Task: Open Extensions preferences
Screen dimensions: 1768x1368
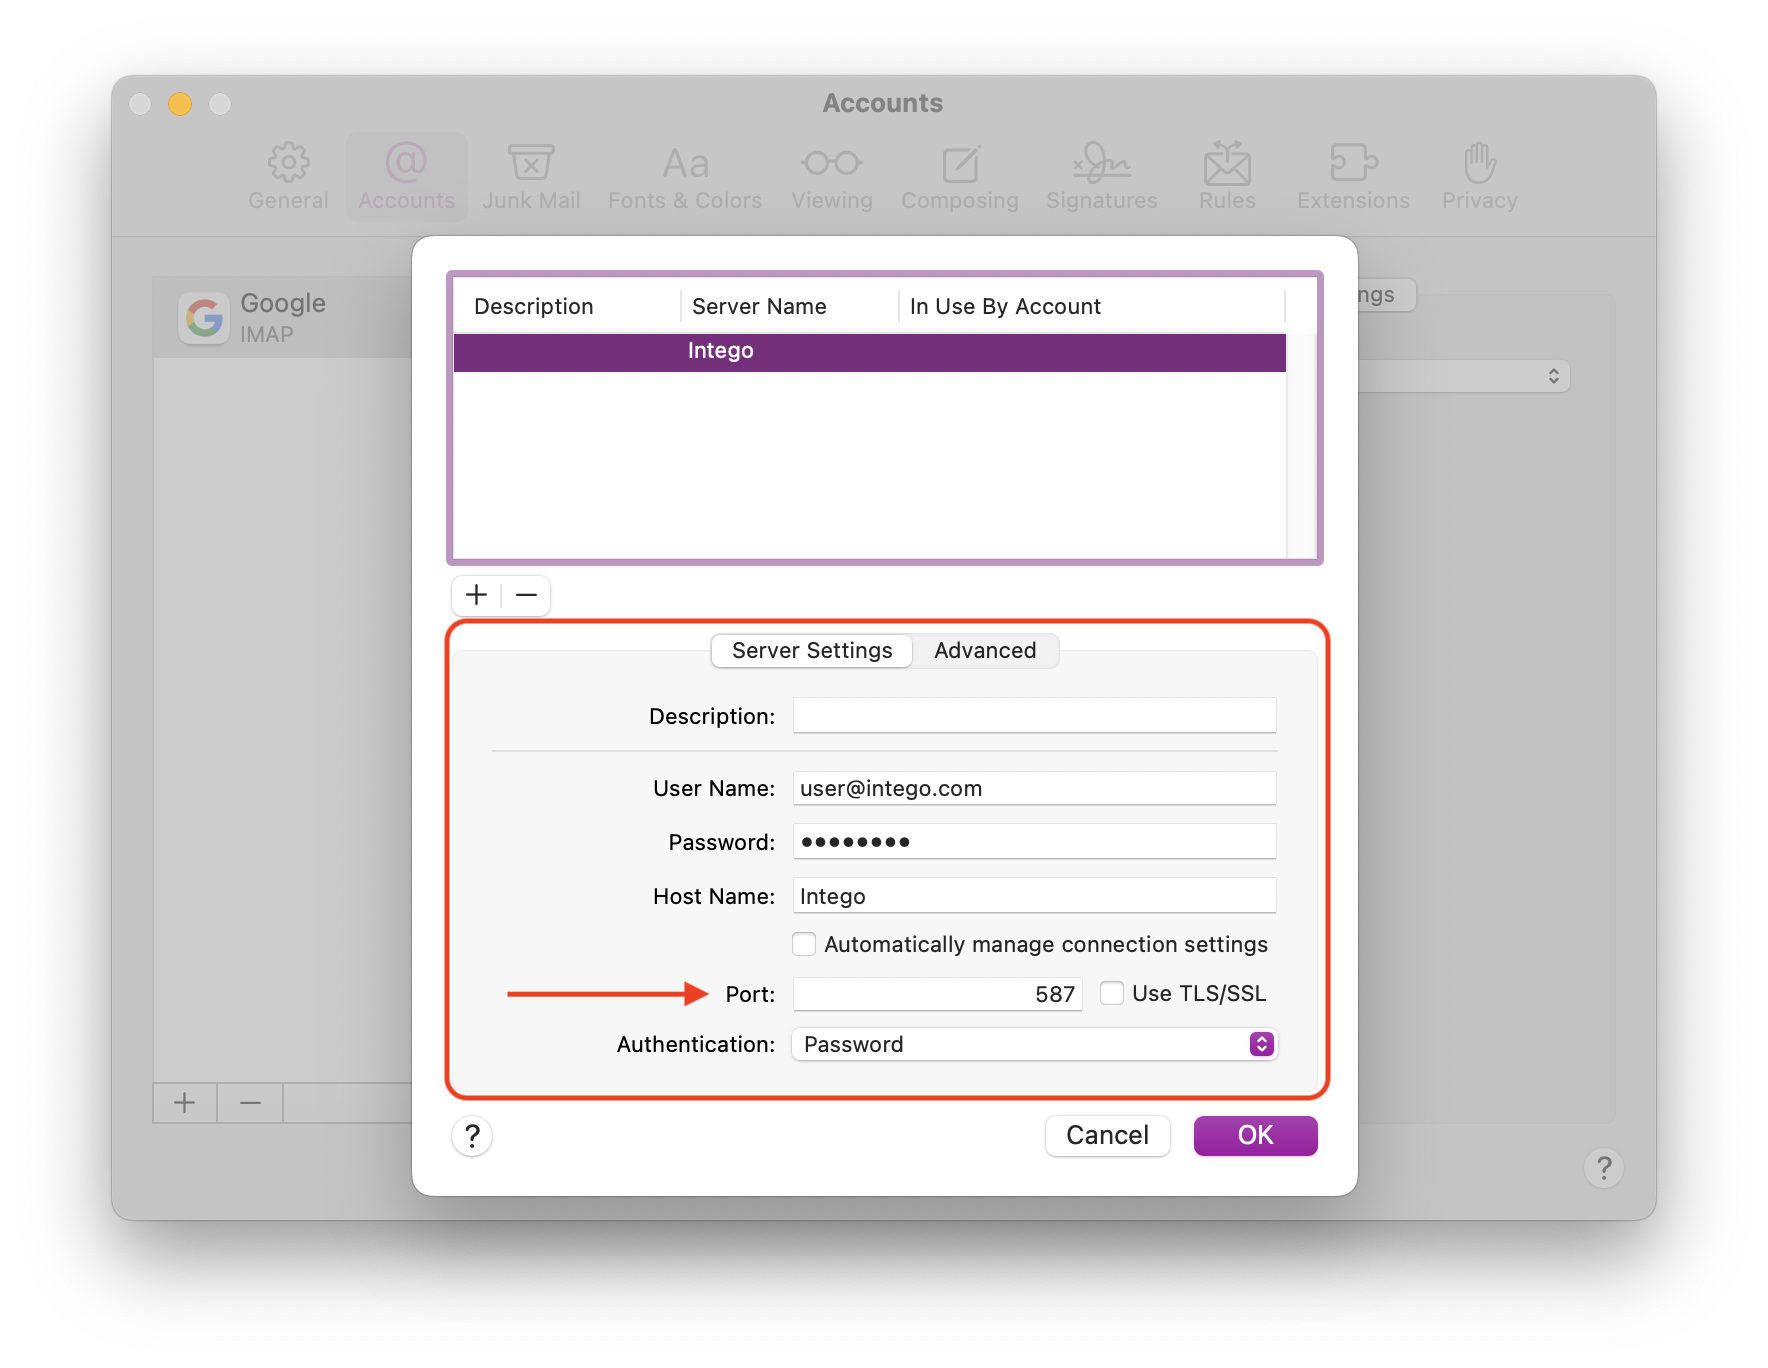Action: (1353, 177)
